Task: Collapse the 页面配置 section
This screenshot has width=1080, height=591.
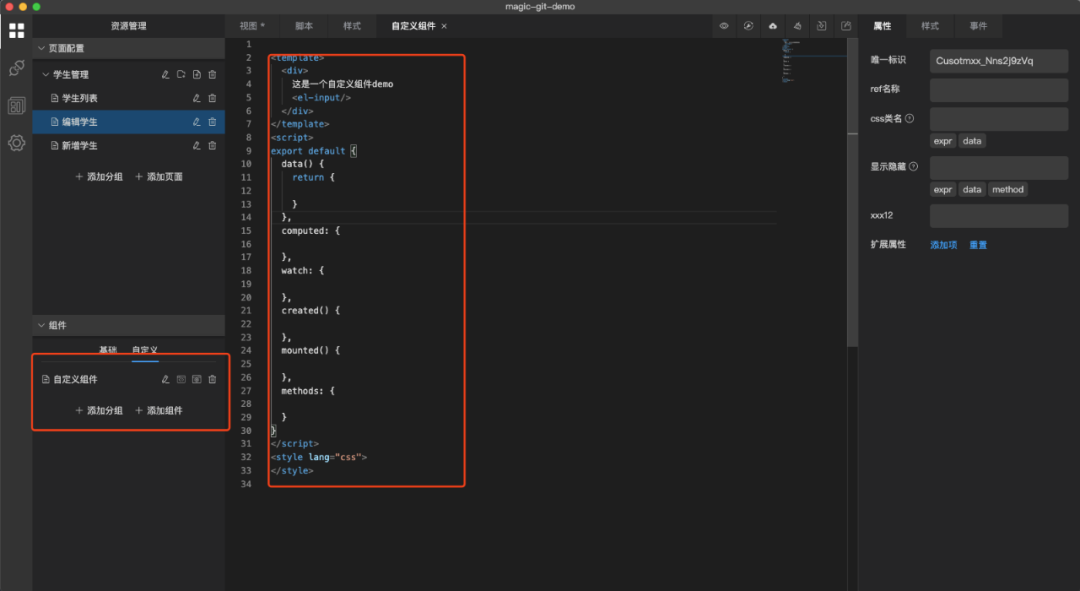Action: [x=41, y=48]
